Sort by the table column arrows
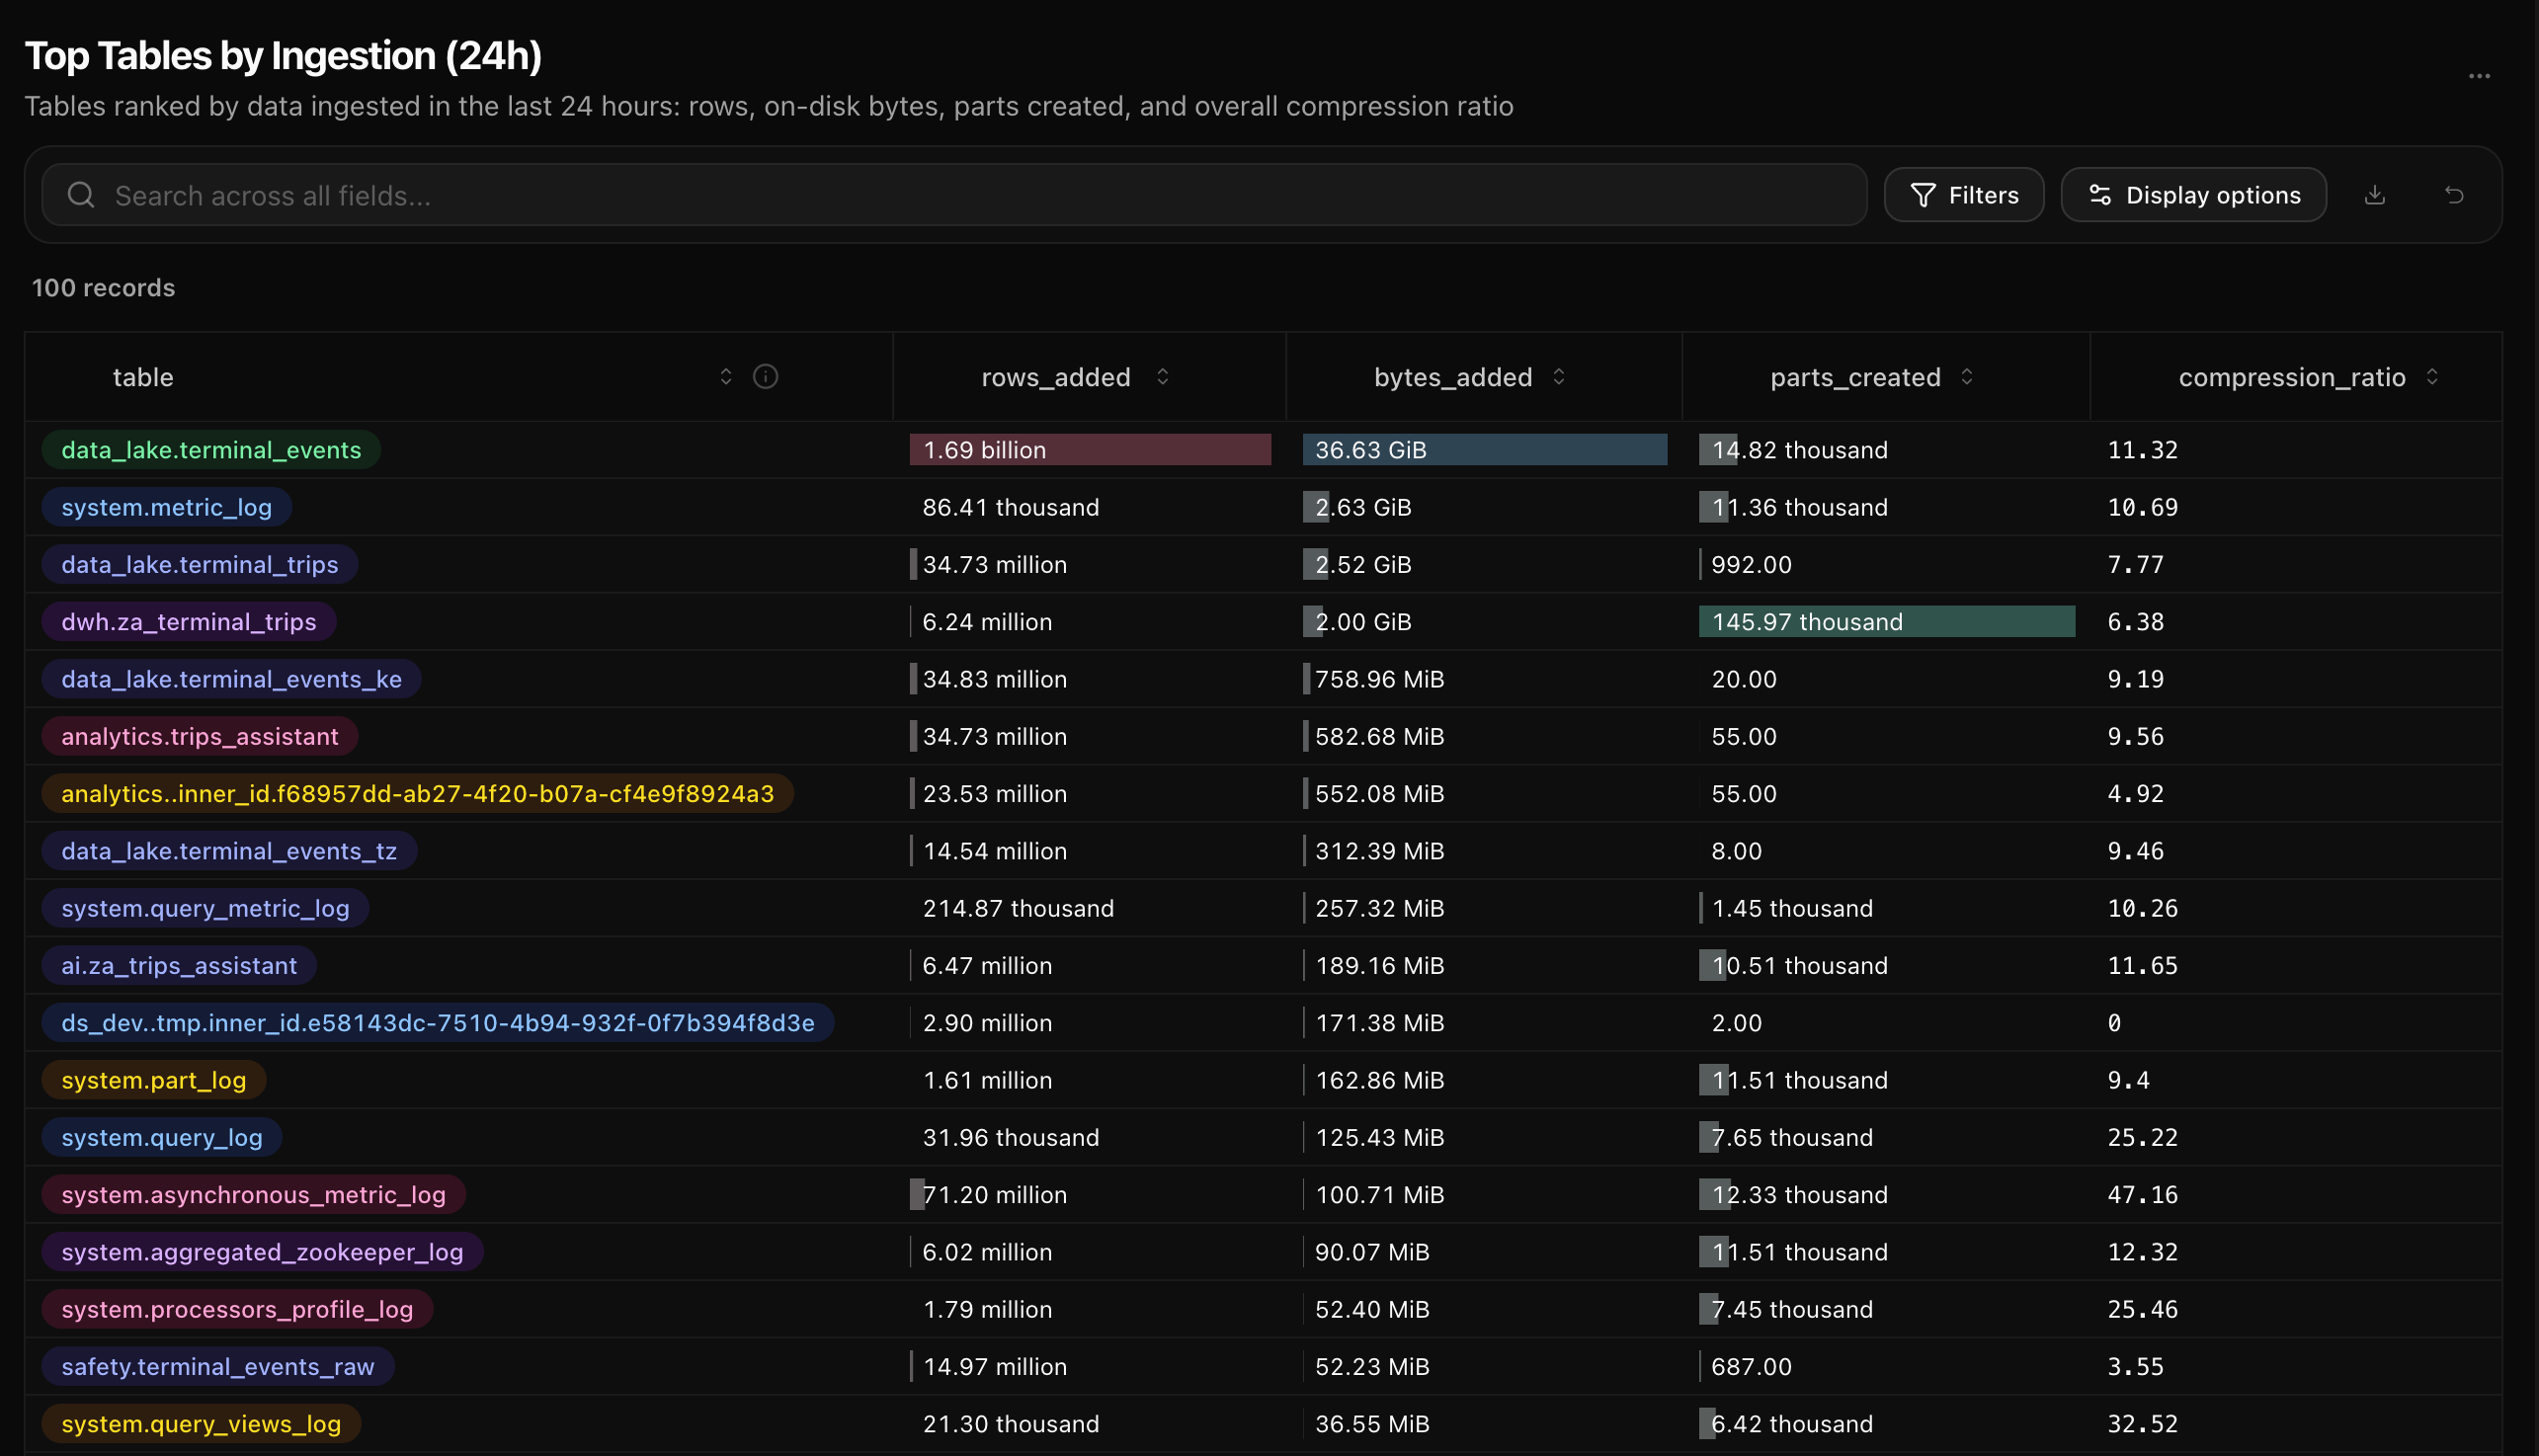The height and width of the screenshot is (1456, 2539). pos(726,377)
